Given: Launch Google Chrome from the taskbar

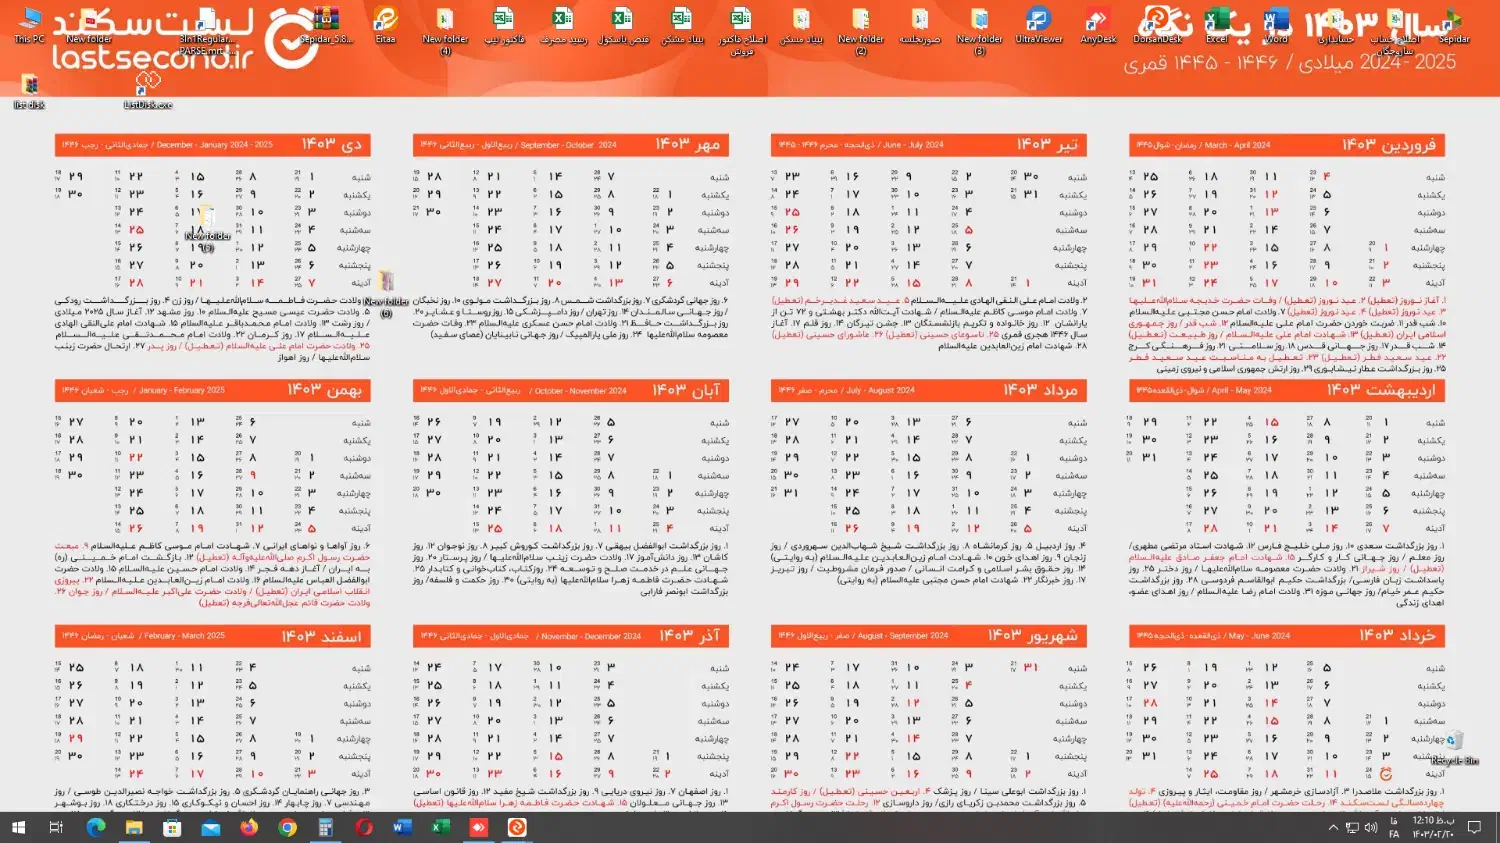Looking at the screenshot, I should coord(287,827).
